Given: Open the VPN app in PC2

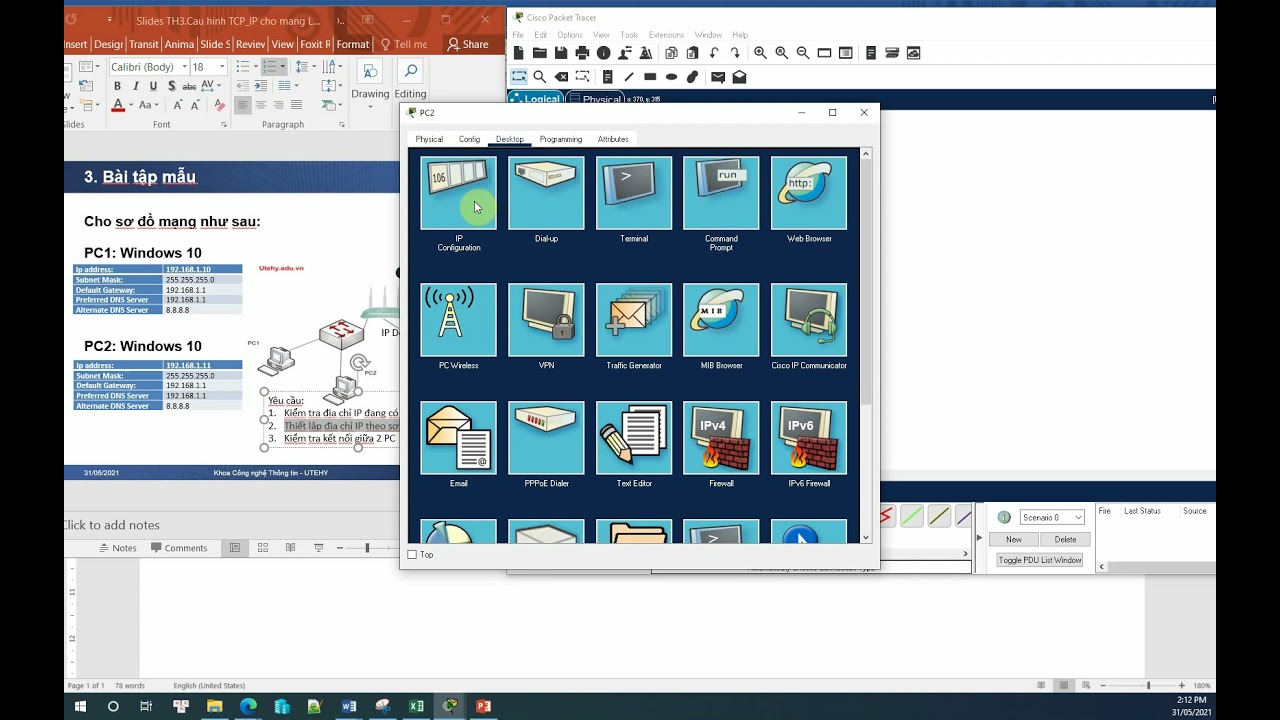Looking at the screenshot, I should tap(546, 320).
